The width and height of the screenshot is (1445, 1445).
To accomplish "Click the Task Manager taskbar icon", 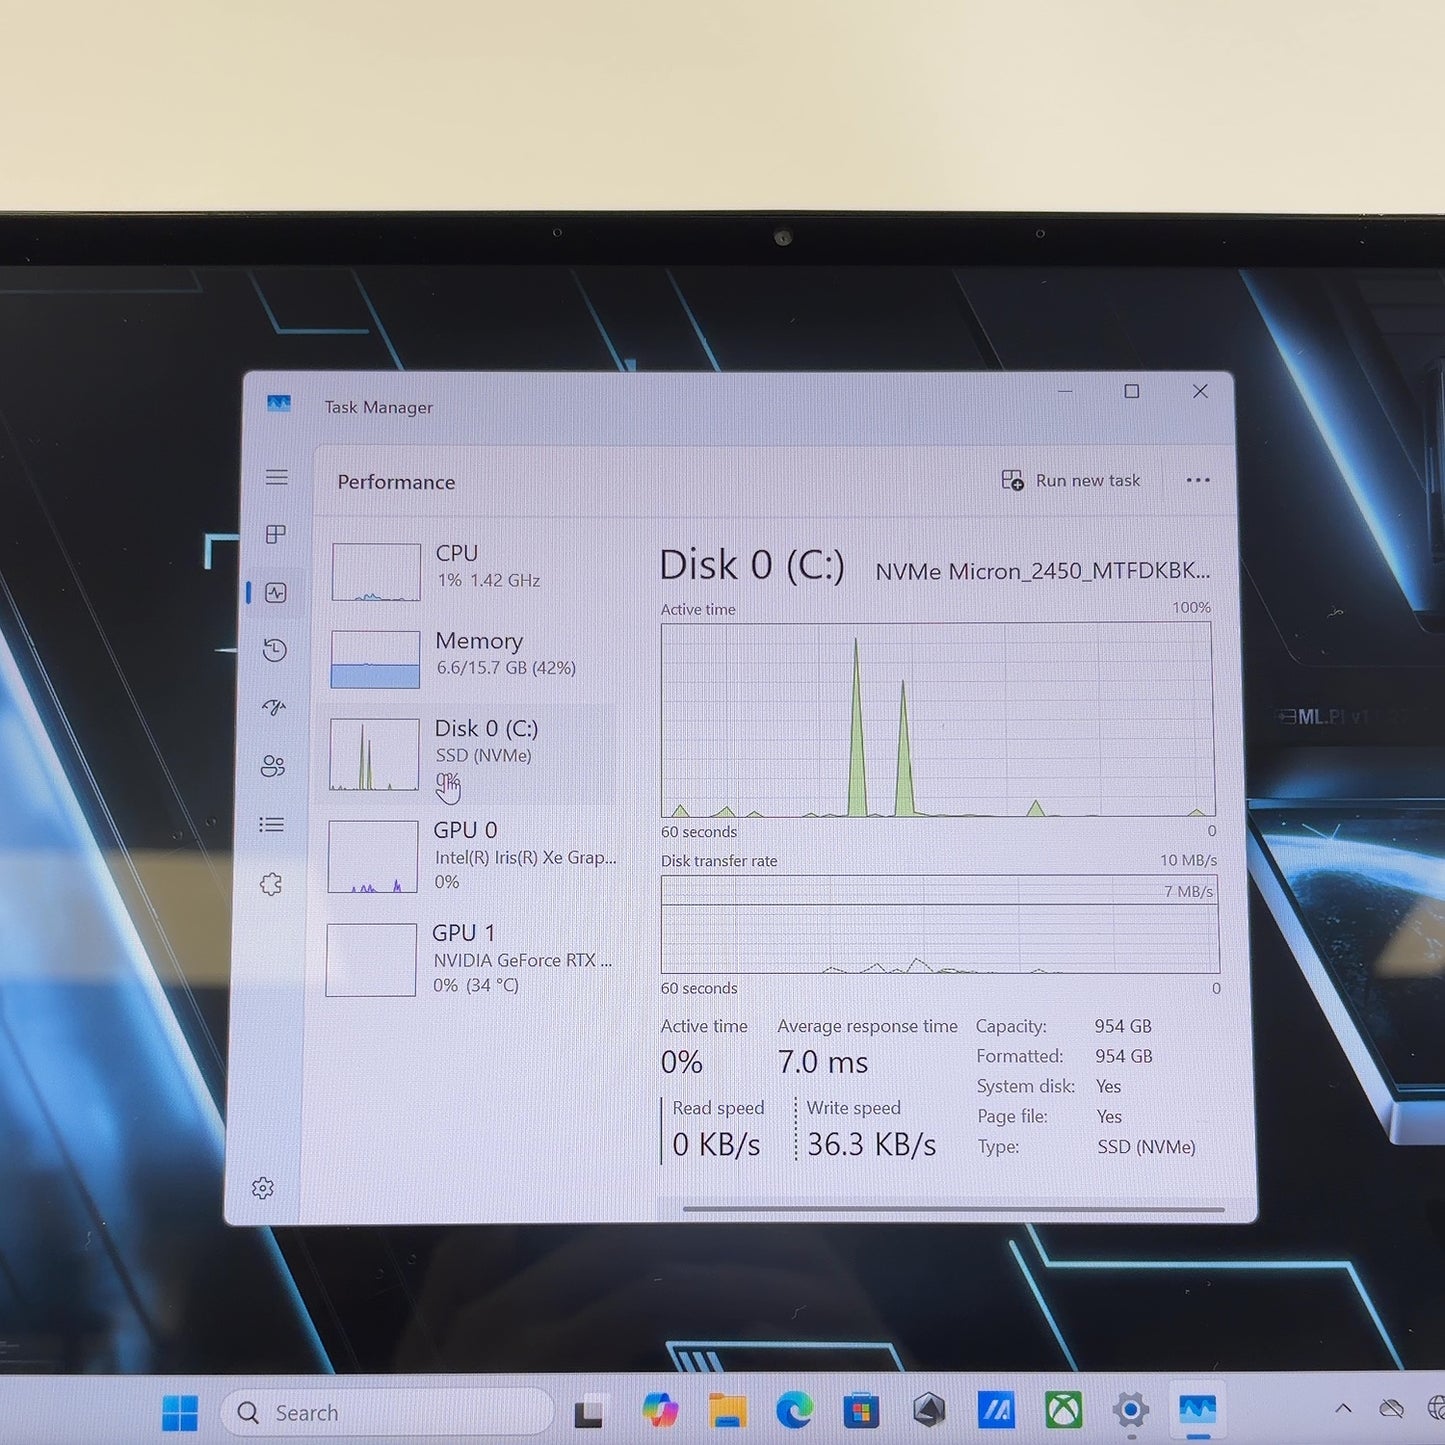I will click(1197, 1411).
